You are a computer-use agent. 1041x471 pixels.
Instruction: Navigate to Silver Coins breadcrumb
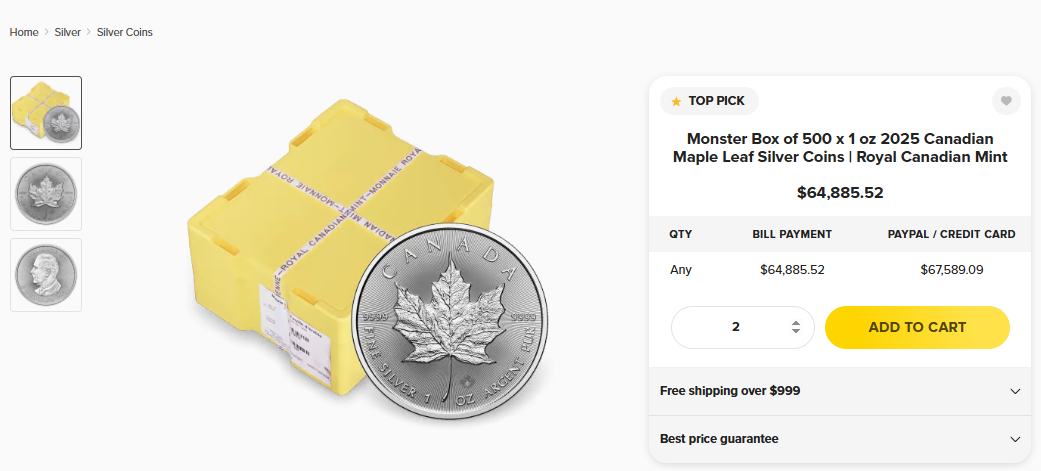125,32
